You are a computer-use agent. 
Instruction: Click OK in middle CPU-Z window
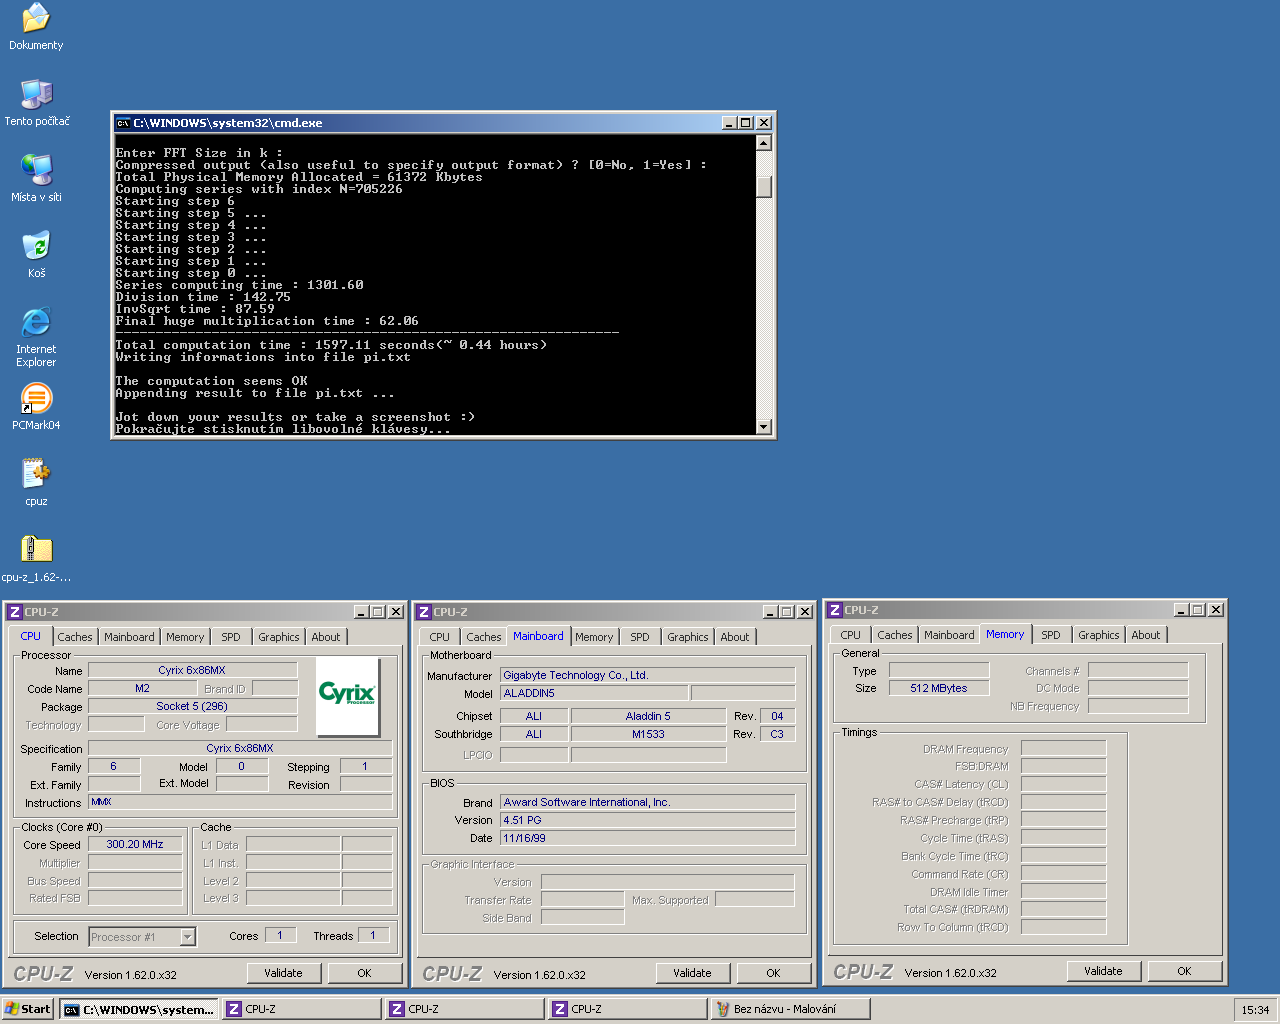774,973
